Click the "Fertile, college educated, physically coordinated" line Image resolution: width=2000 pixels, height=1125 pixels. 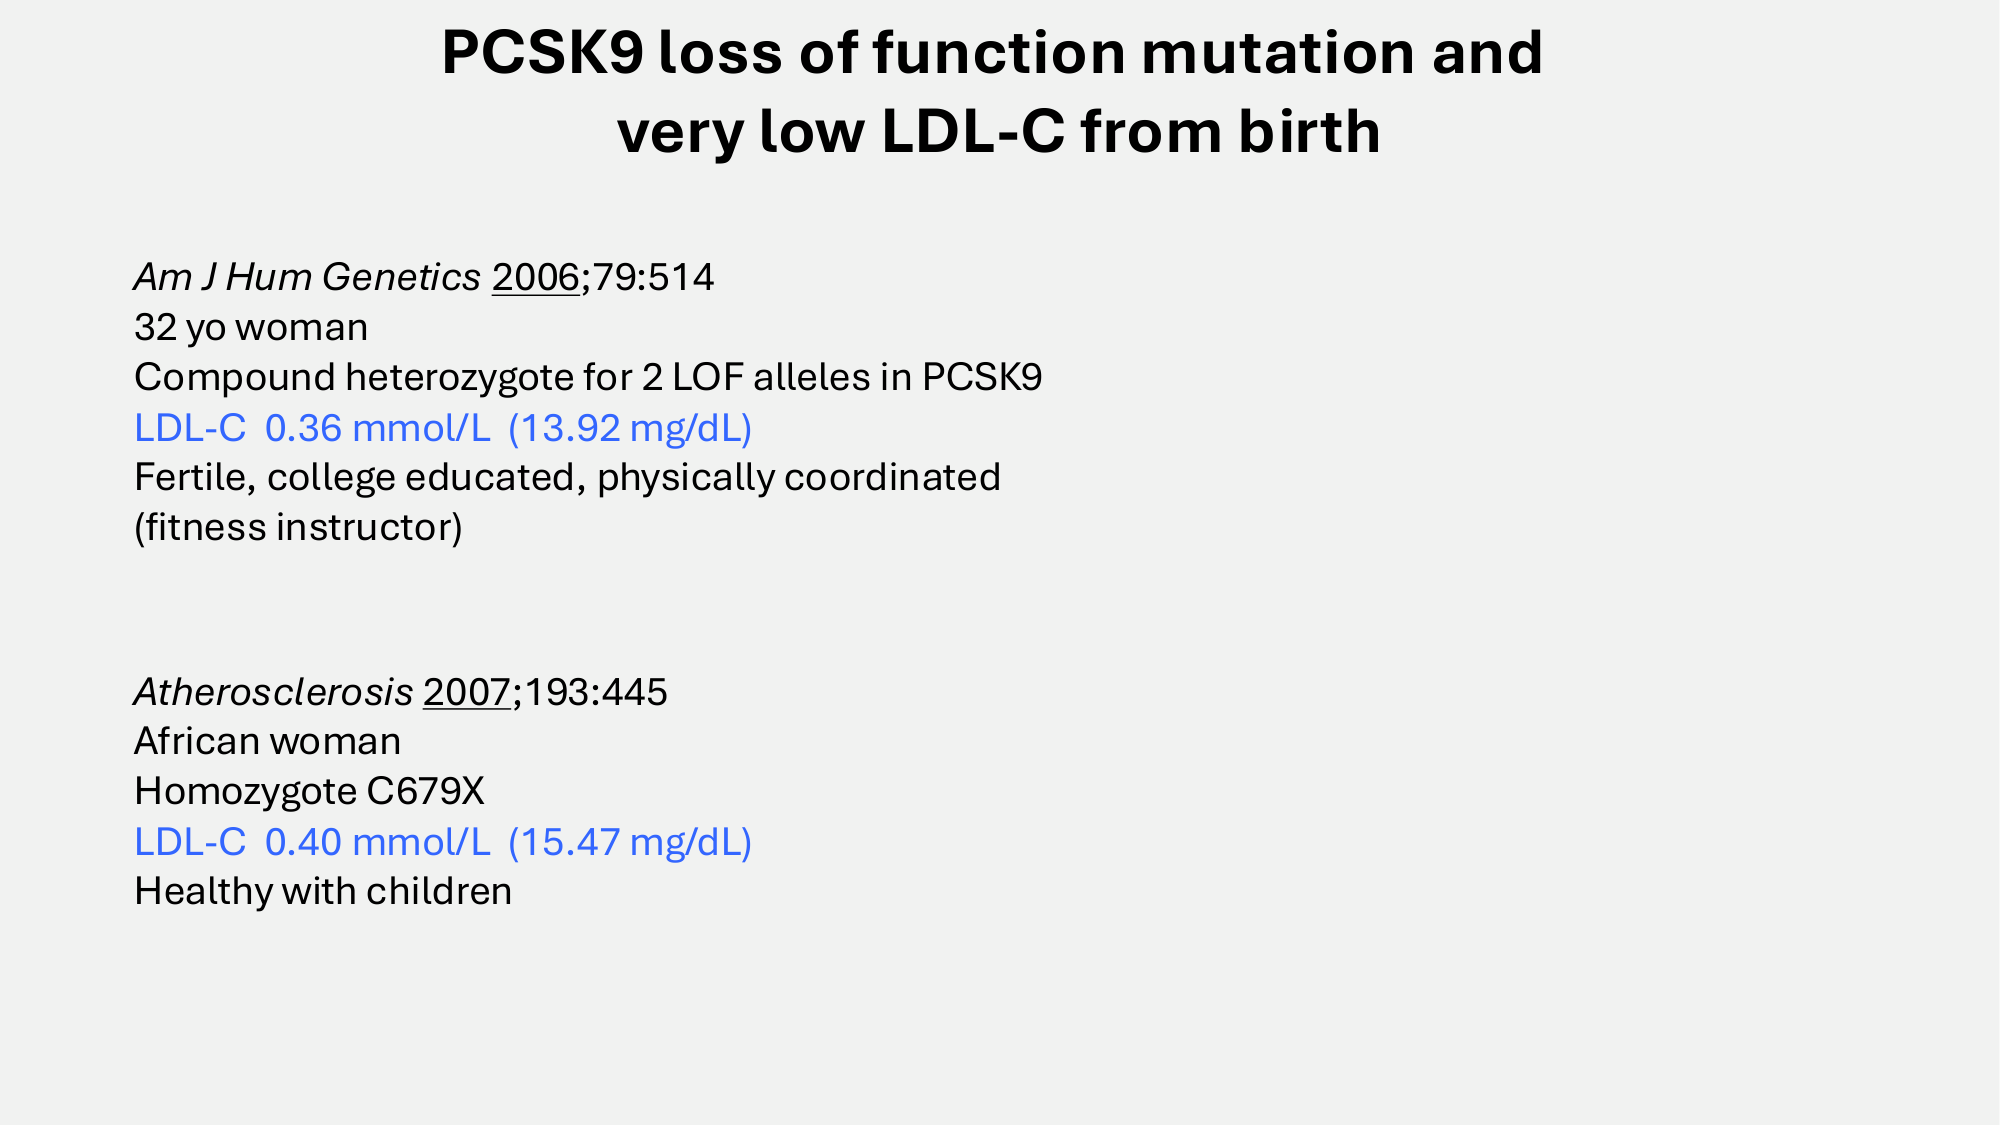567,478
